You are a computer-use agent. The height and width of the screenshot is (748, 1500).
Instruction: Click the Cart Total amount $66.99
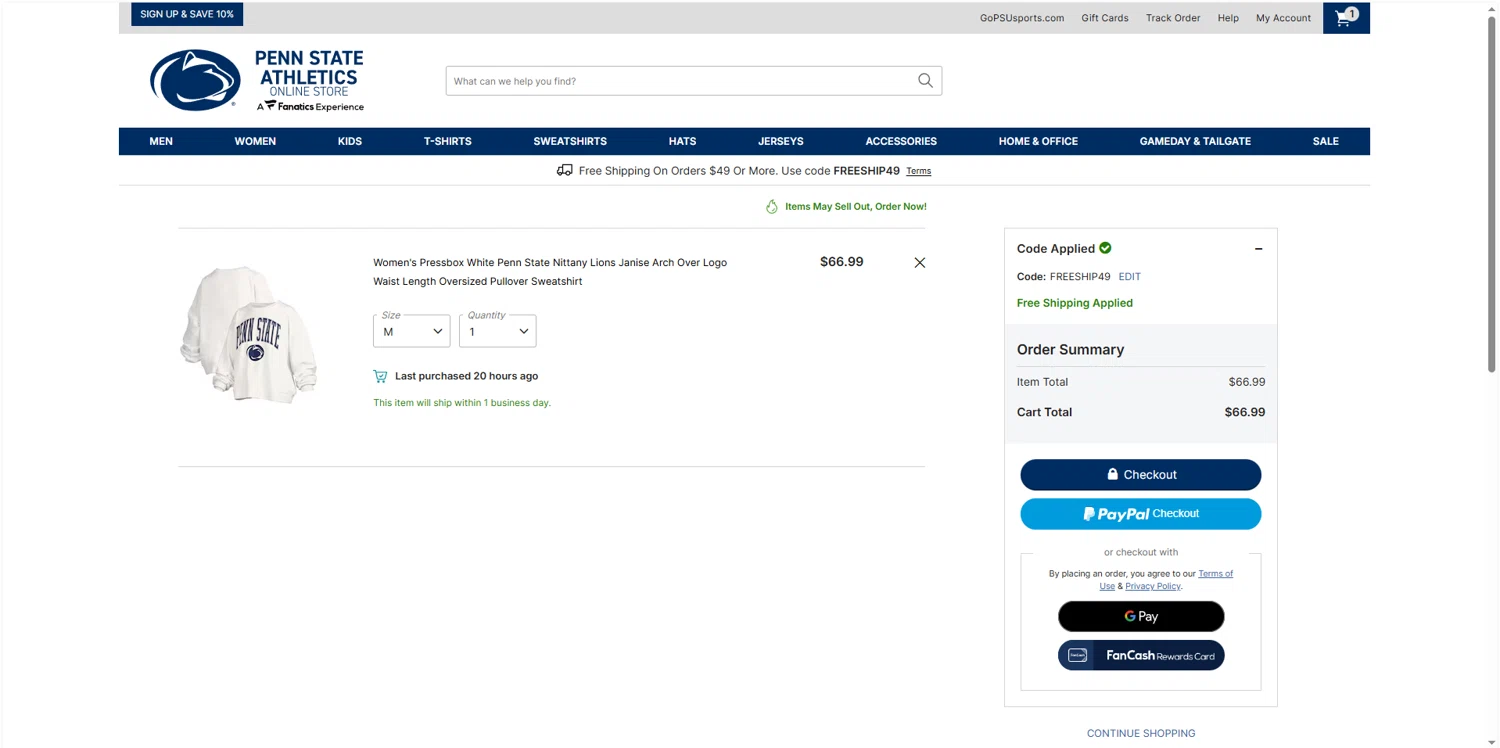pyautogui.click(x=1245, y=412)
